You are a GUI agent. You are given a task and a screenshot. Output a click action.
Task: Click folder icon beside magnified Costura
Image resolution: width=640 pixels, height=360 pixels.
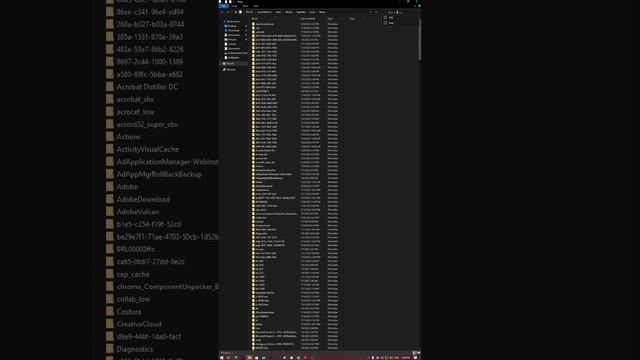[x=110, y=312]
